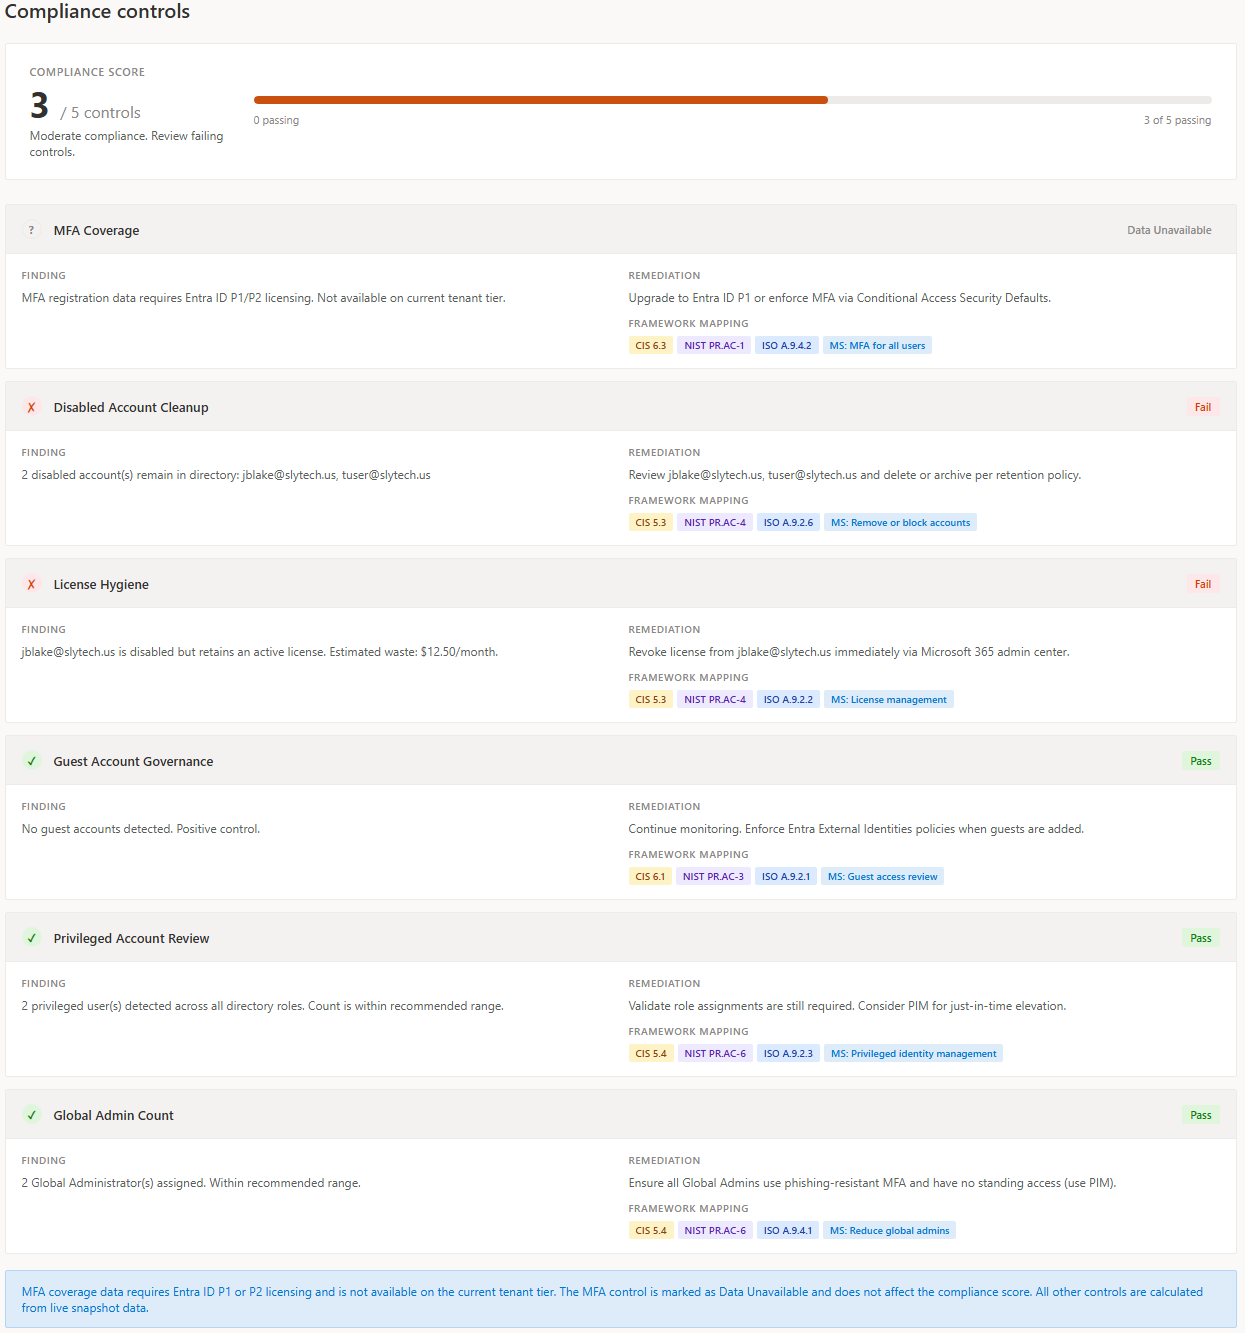The height and width of the screenshot is (1333, 1245).
Task: Select the NIST PR.AC-1 framework tag
Action: (x=714, y=345)
